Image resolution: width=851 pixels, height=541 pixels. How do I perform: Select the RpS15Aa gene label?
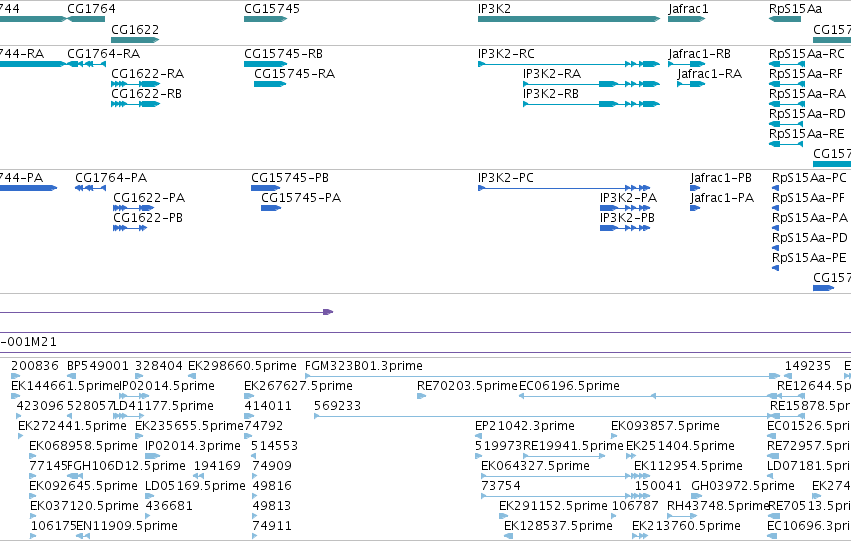(795, 9)
